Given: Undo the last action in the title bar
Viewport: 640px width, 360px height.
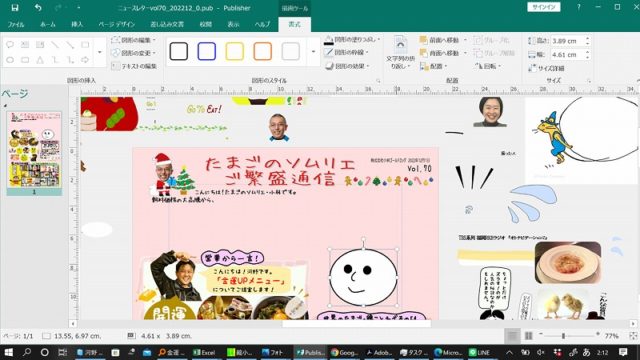Looking at the screenshot, I should (38, 8).
